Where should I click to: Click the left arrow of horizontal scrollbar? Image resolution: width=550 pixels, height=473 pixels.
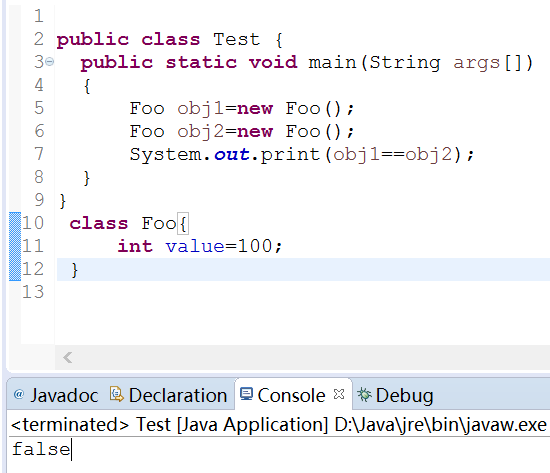[x=68, y=358]
